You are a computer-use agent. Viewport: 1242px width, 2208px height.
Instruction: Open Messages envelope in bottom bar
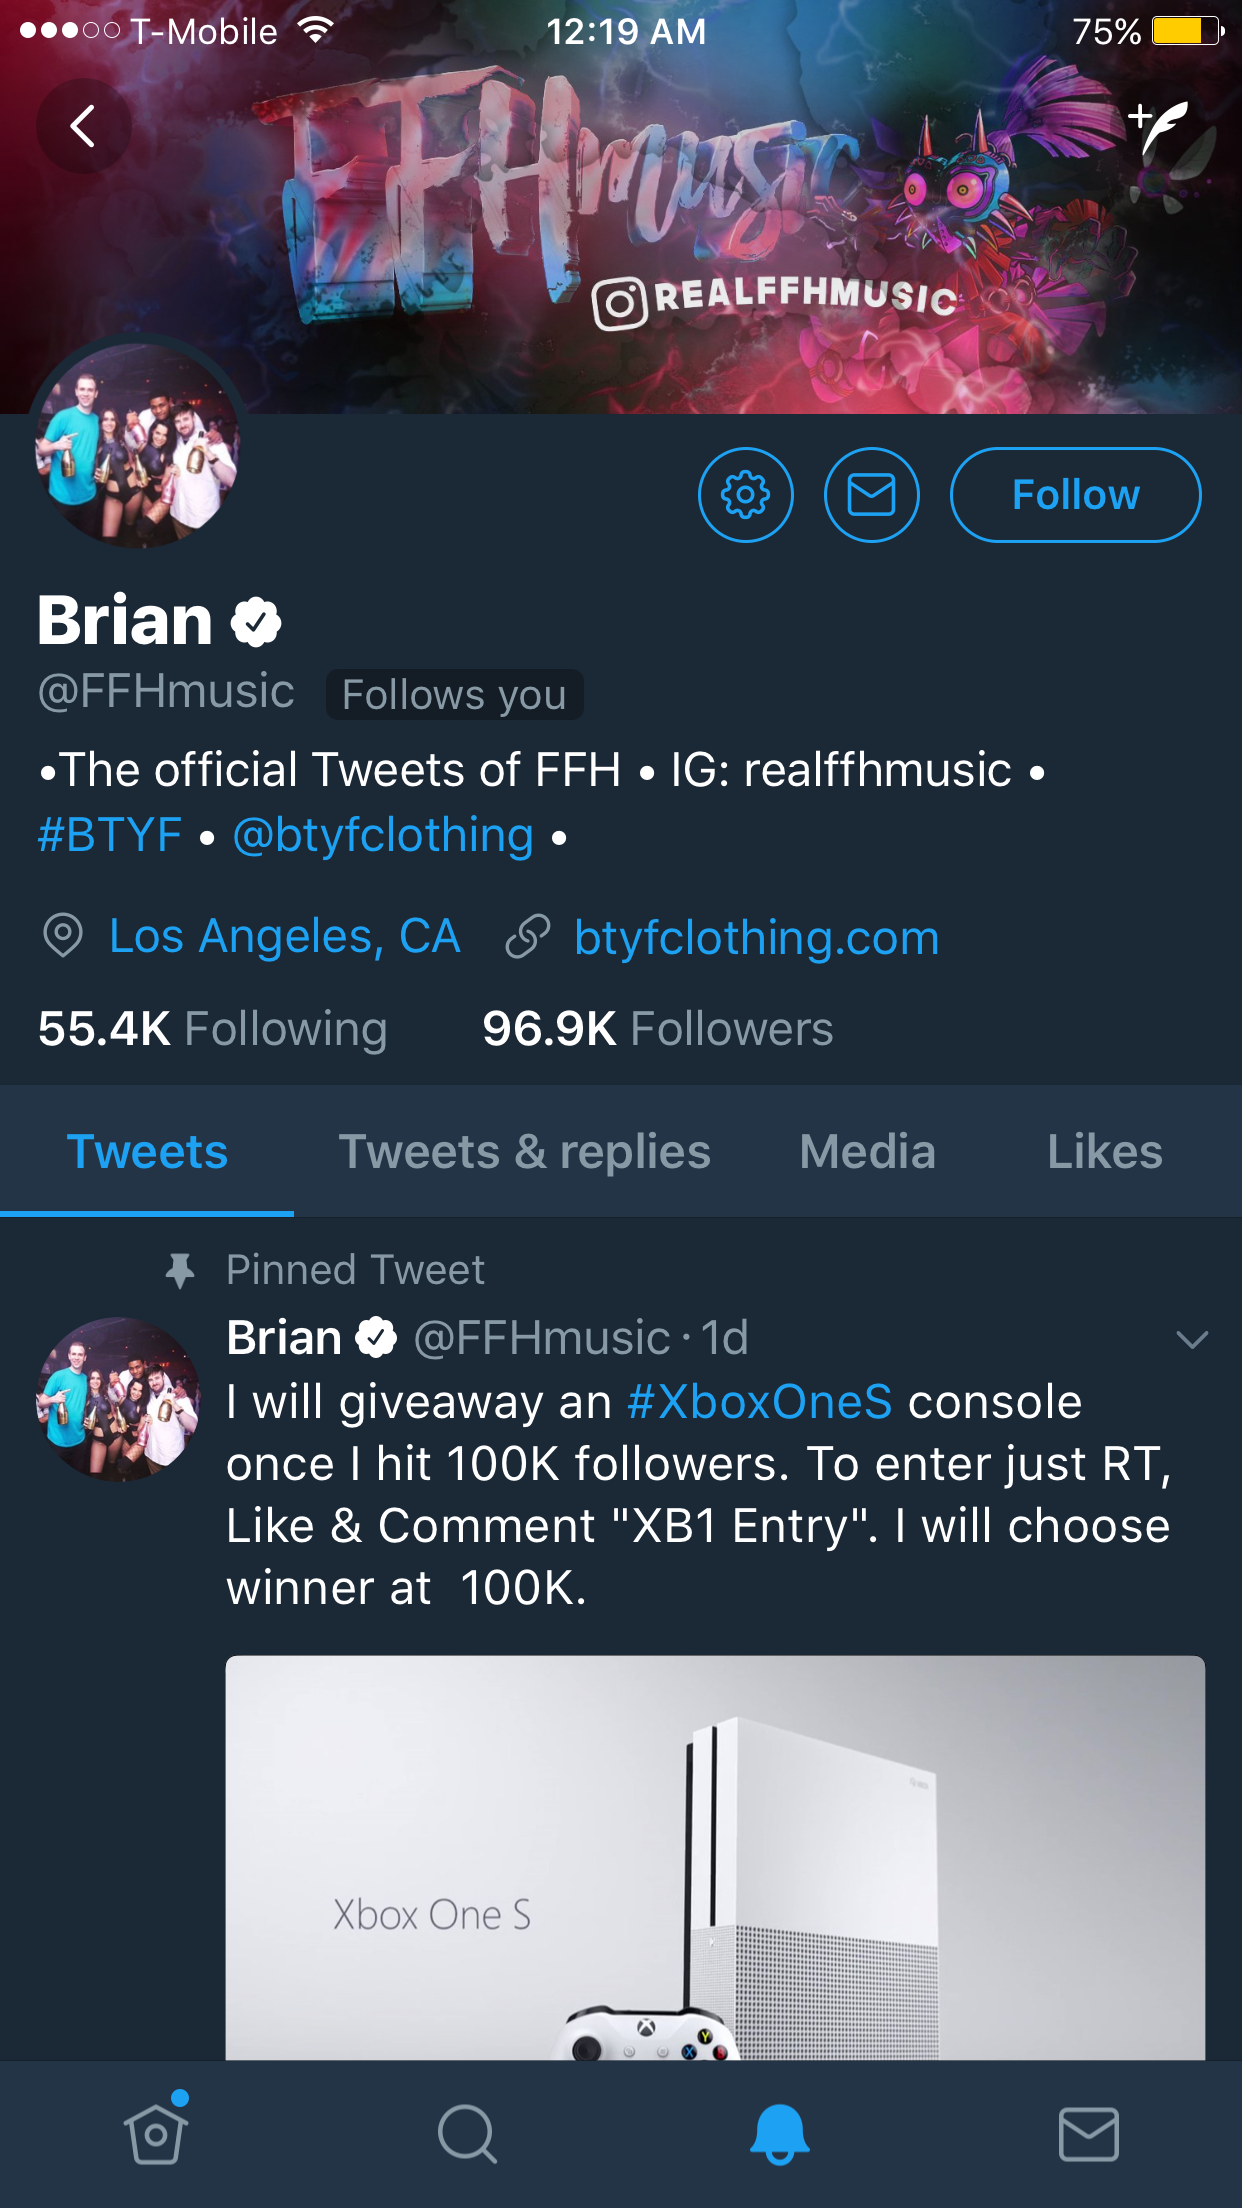click(x=1088, y=2134)
